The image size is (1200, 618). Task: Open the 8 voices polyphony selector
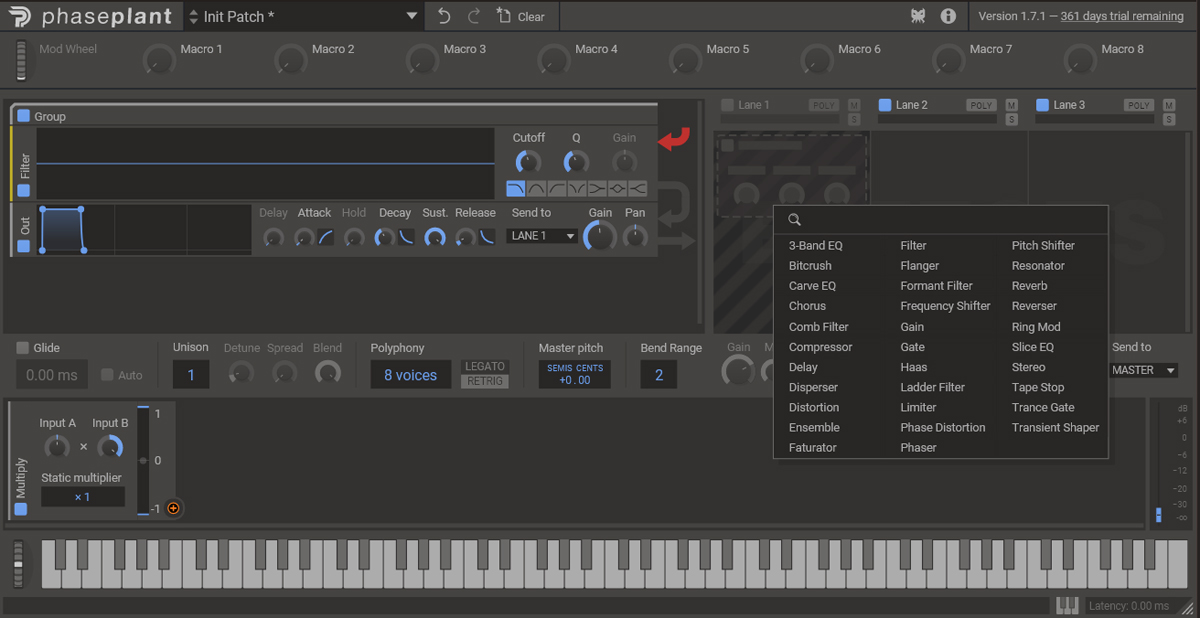click(x=411, y=375)
